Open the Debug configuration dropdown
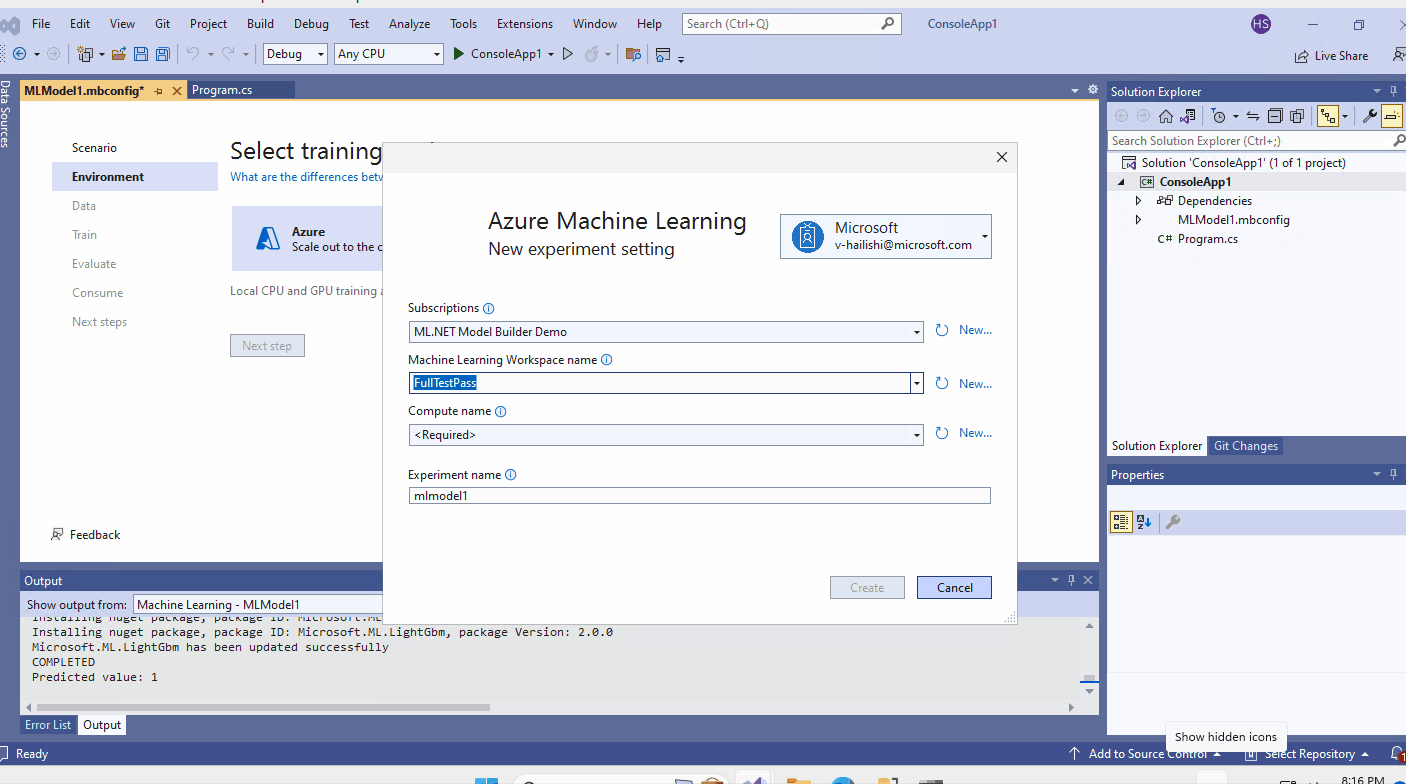 pyautogui.click(x=296, y=54)
